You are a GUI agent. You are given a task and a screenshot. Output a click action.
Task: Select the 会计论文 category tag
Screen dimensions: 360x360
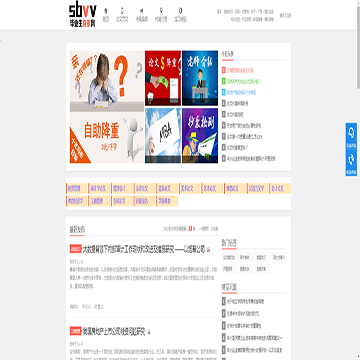pos(280,189)
